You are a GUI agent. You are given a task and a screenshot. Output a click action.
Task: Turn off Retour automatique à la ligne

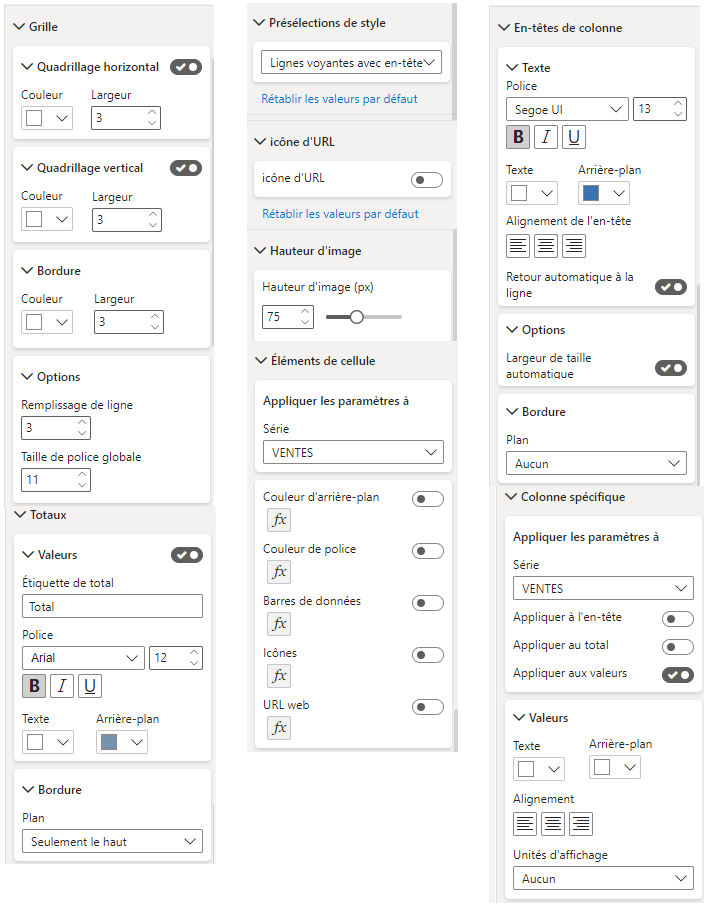coord(671,287)
